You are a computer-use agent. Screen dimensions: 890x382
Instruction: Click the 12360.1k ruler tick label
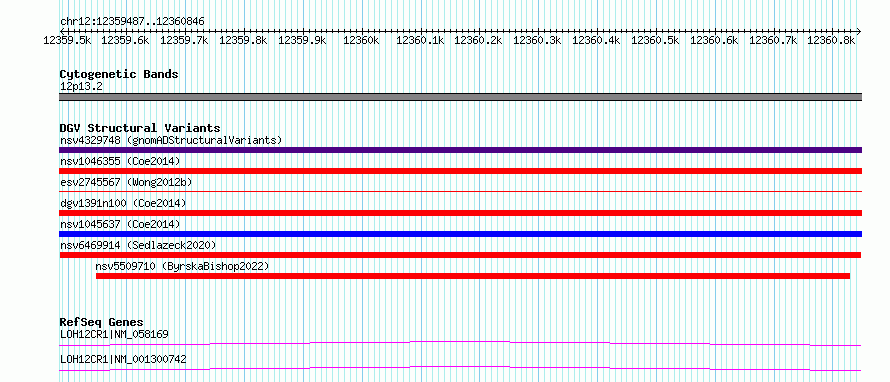click(420, 40)
